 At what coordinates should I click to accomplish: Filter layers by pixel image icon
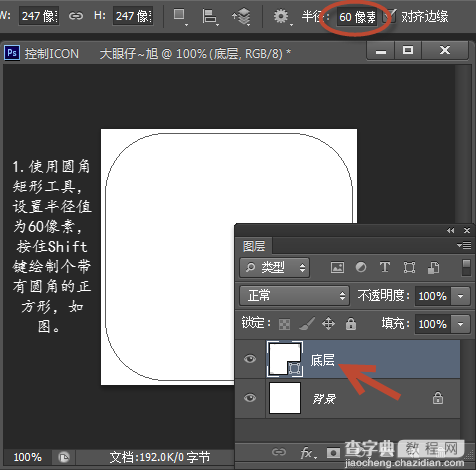point(337,267)
